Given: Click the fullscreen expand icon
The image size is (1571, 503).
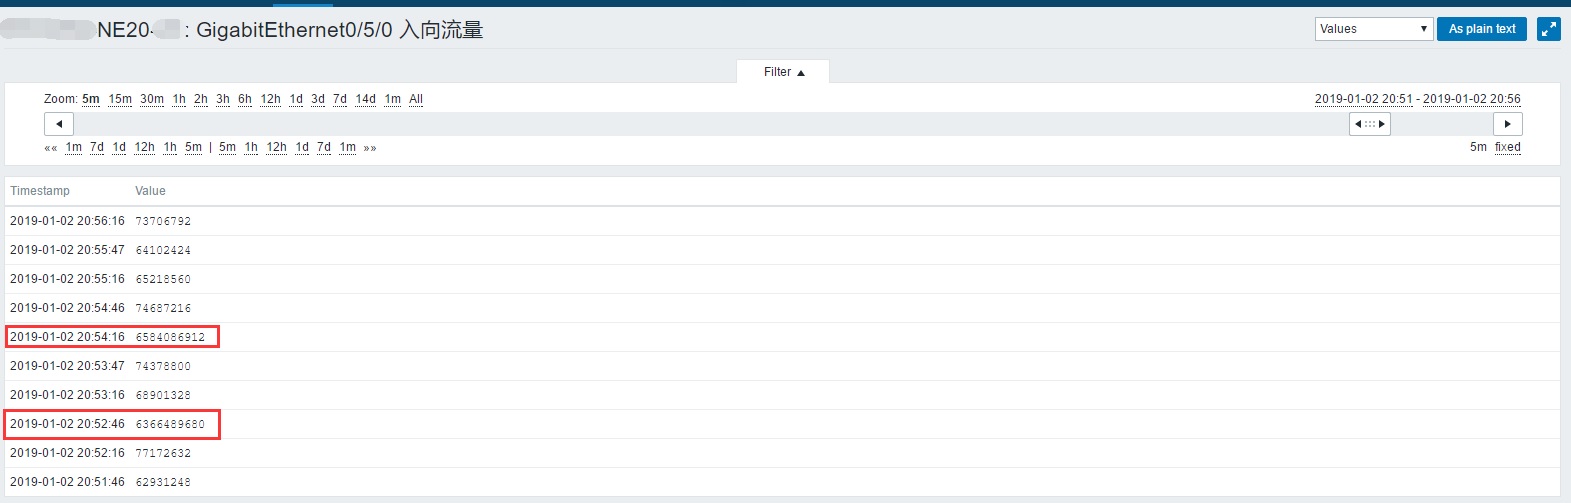Looking at the screenshot, I should click(1548, 29).
